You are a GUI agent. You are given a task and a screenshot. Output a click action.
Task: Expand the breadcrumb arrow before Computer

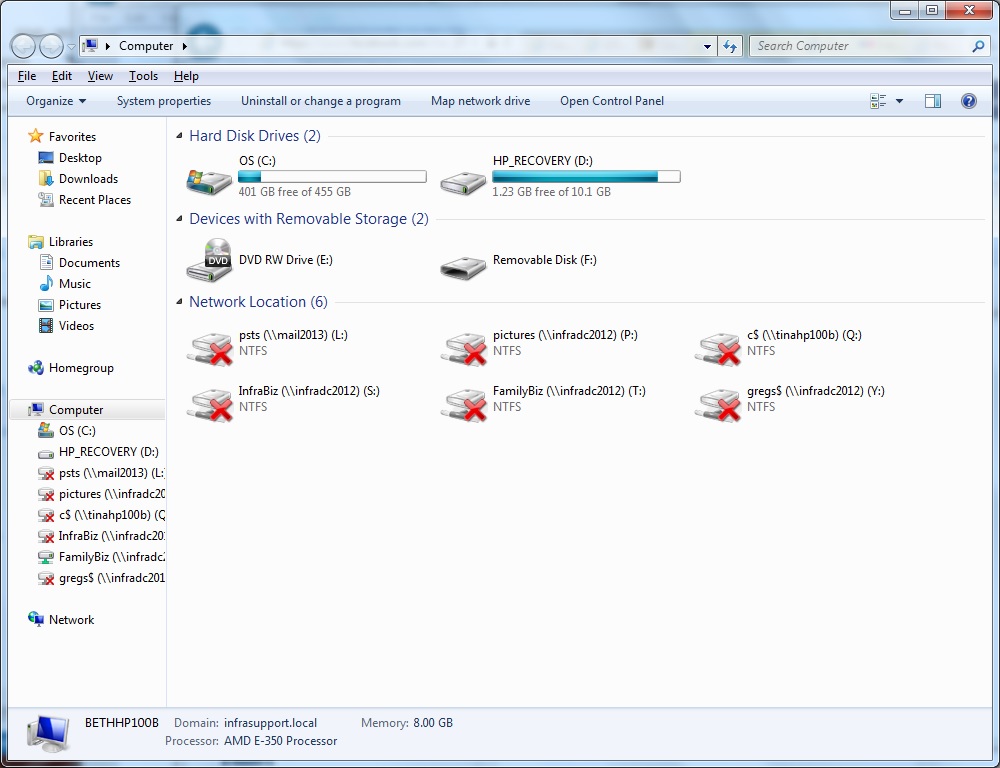[107, 46]
